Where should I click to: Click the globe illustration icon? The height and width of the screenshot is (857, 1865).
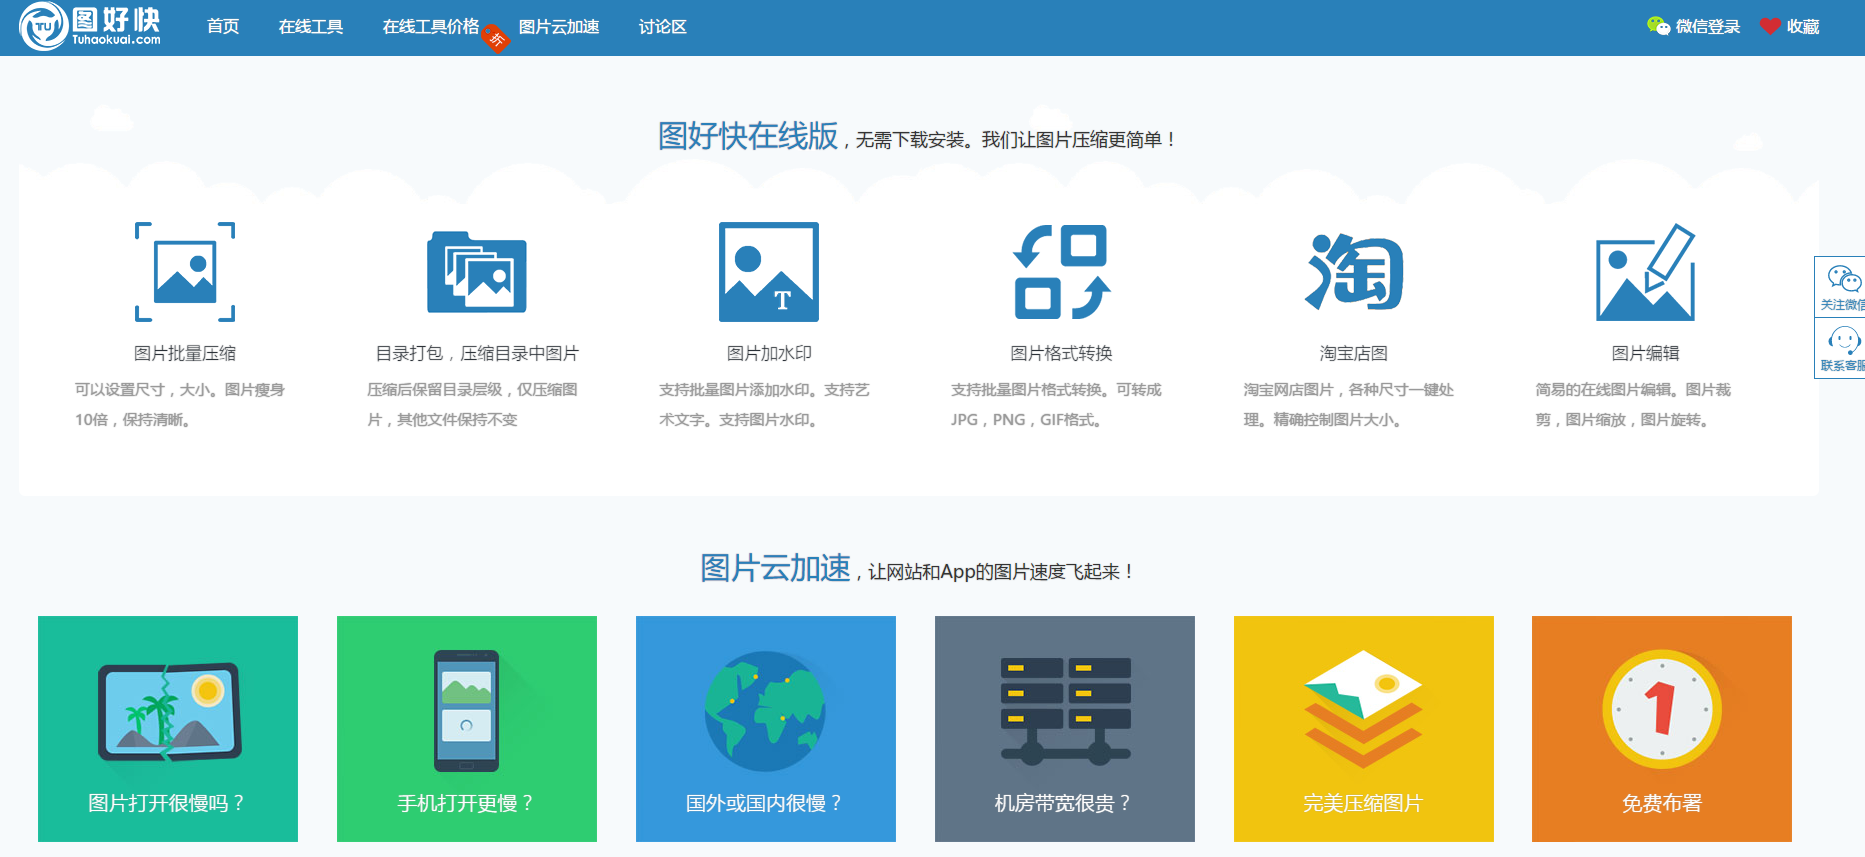(765, 711)
